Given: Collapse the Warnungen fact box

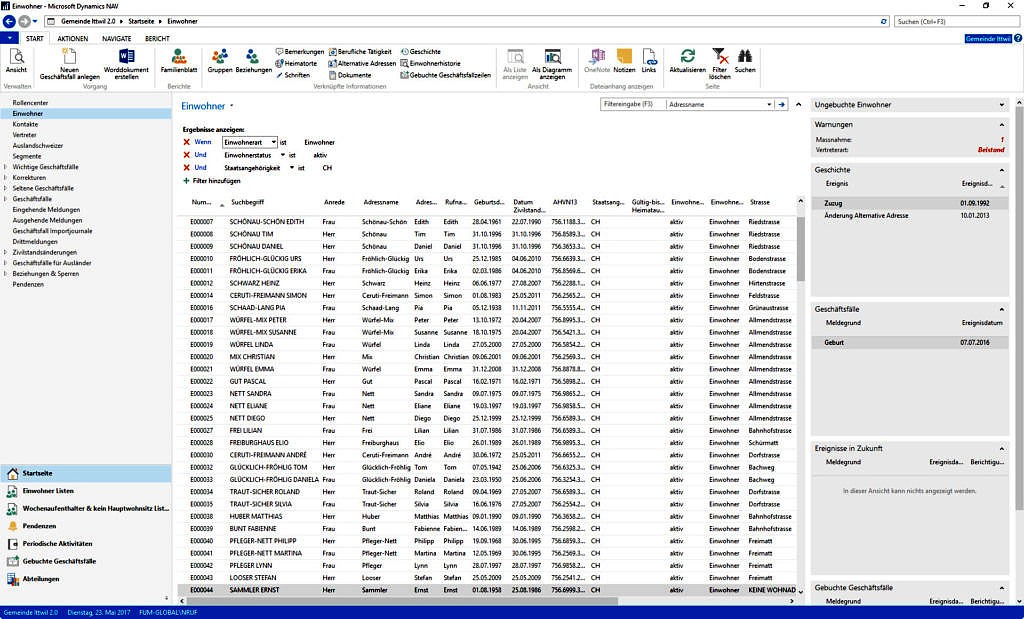Looking at the screenshot, I should (1002, 125).
